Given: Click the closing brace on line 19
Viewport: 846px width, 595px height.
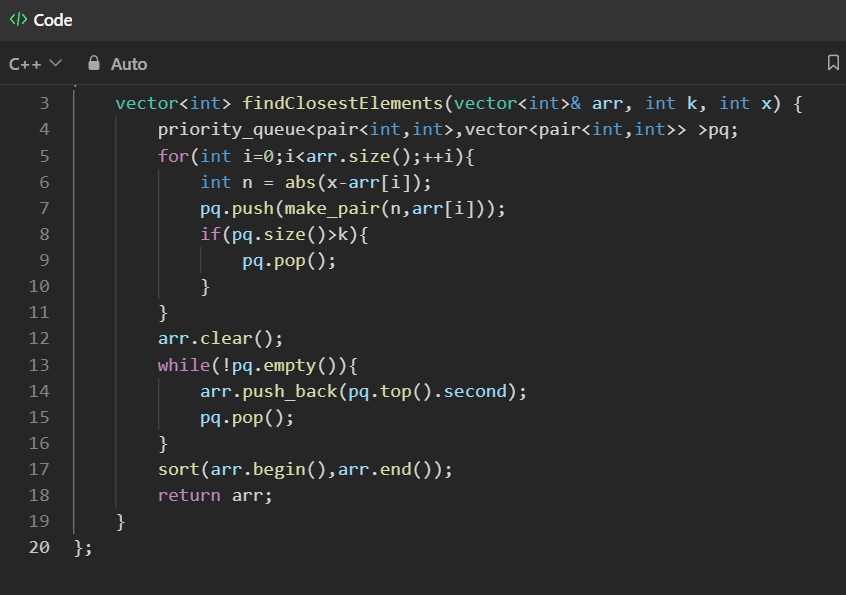Looking at the screenshot, I should pos(120,521).
